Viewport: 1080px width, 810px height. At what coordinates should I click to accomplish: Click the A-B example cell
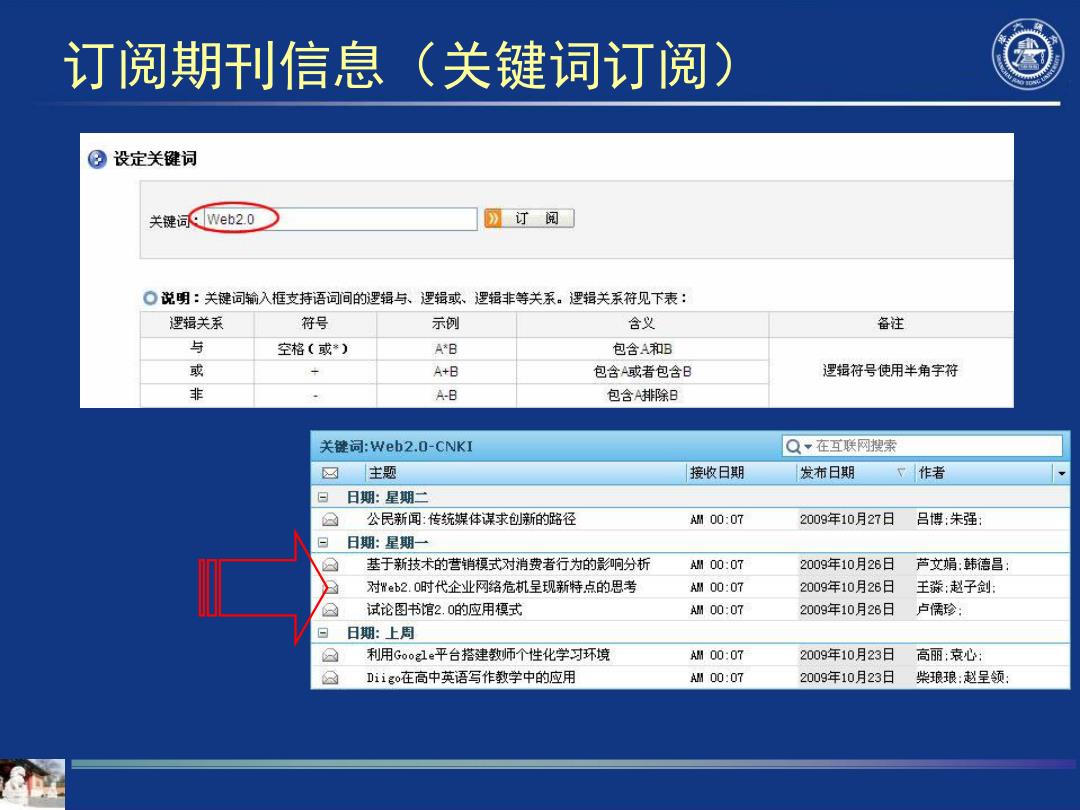tap(446, 395)
